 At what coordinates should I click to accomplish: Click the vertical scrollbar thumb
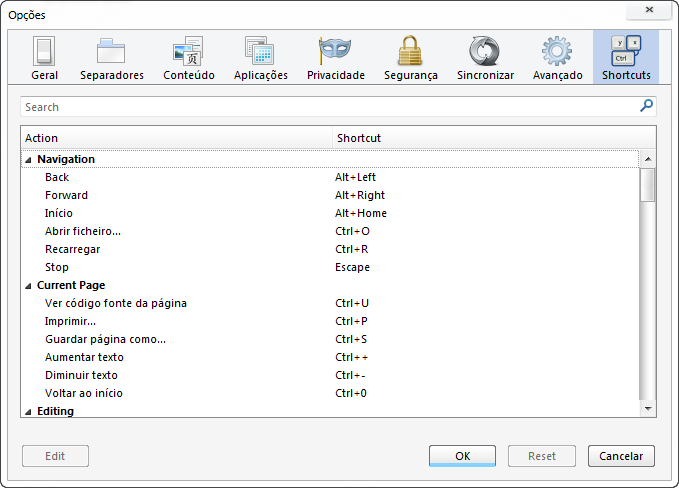pos(648,185)
